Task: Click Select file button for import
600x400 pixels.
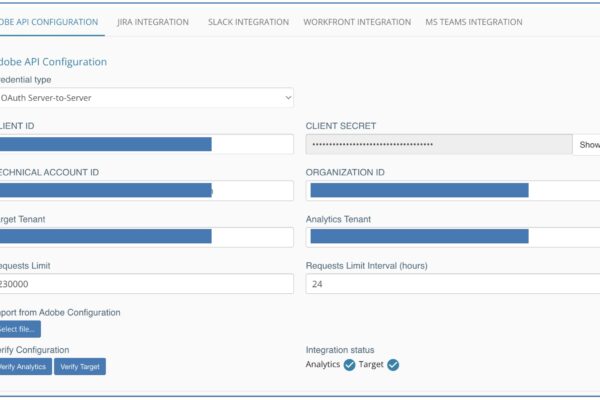Action: click(x=20, y=329)
